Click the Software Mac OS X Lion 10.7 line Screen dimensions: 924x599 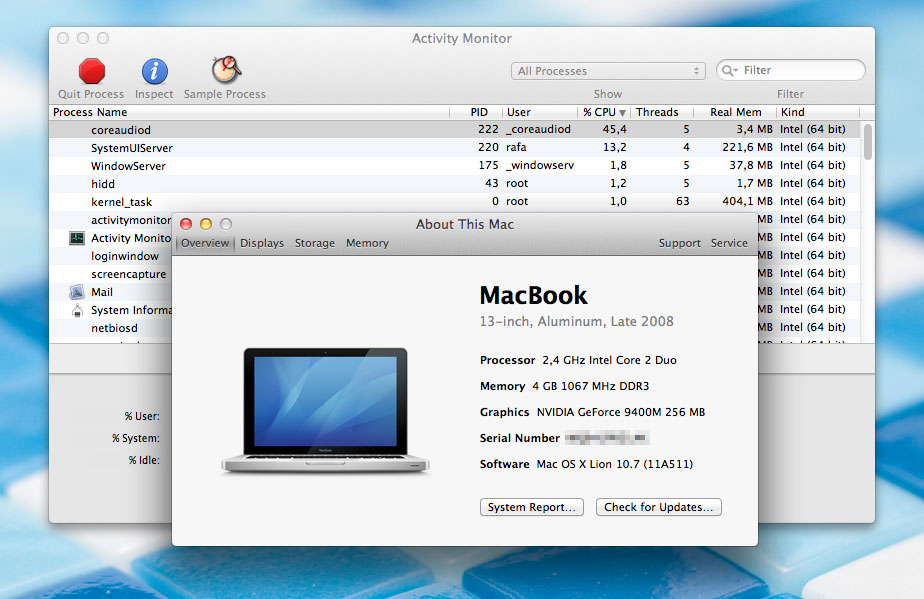click(x=586, y=464)
